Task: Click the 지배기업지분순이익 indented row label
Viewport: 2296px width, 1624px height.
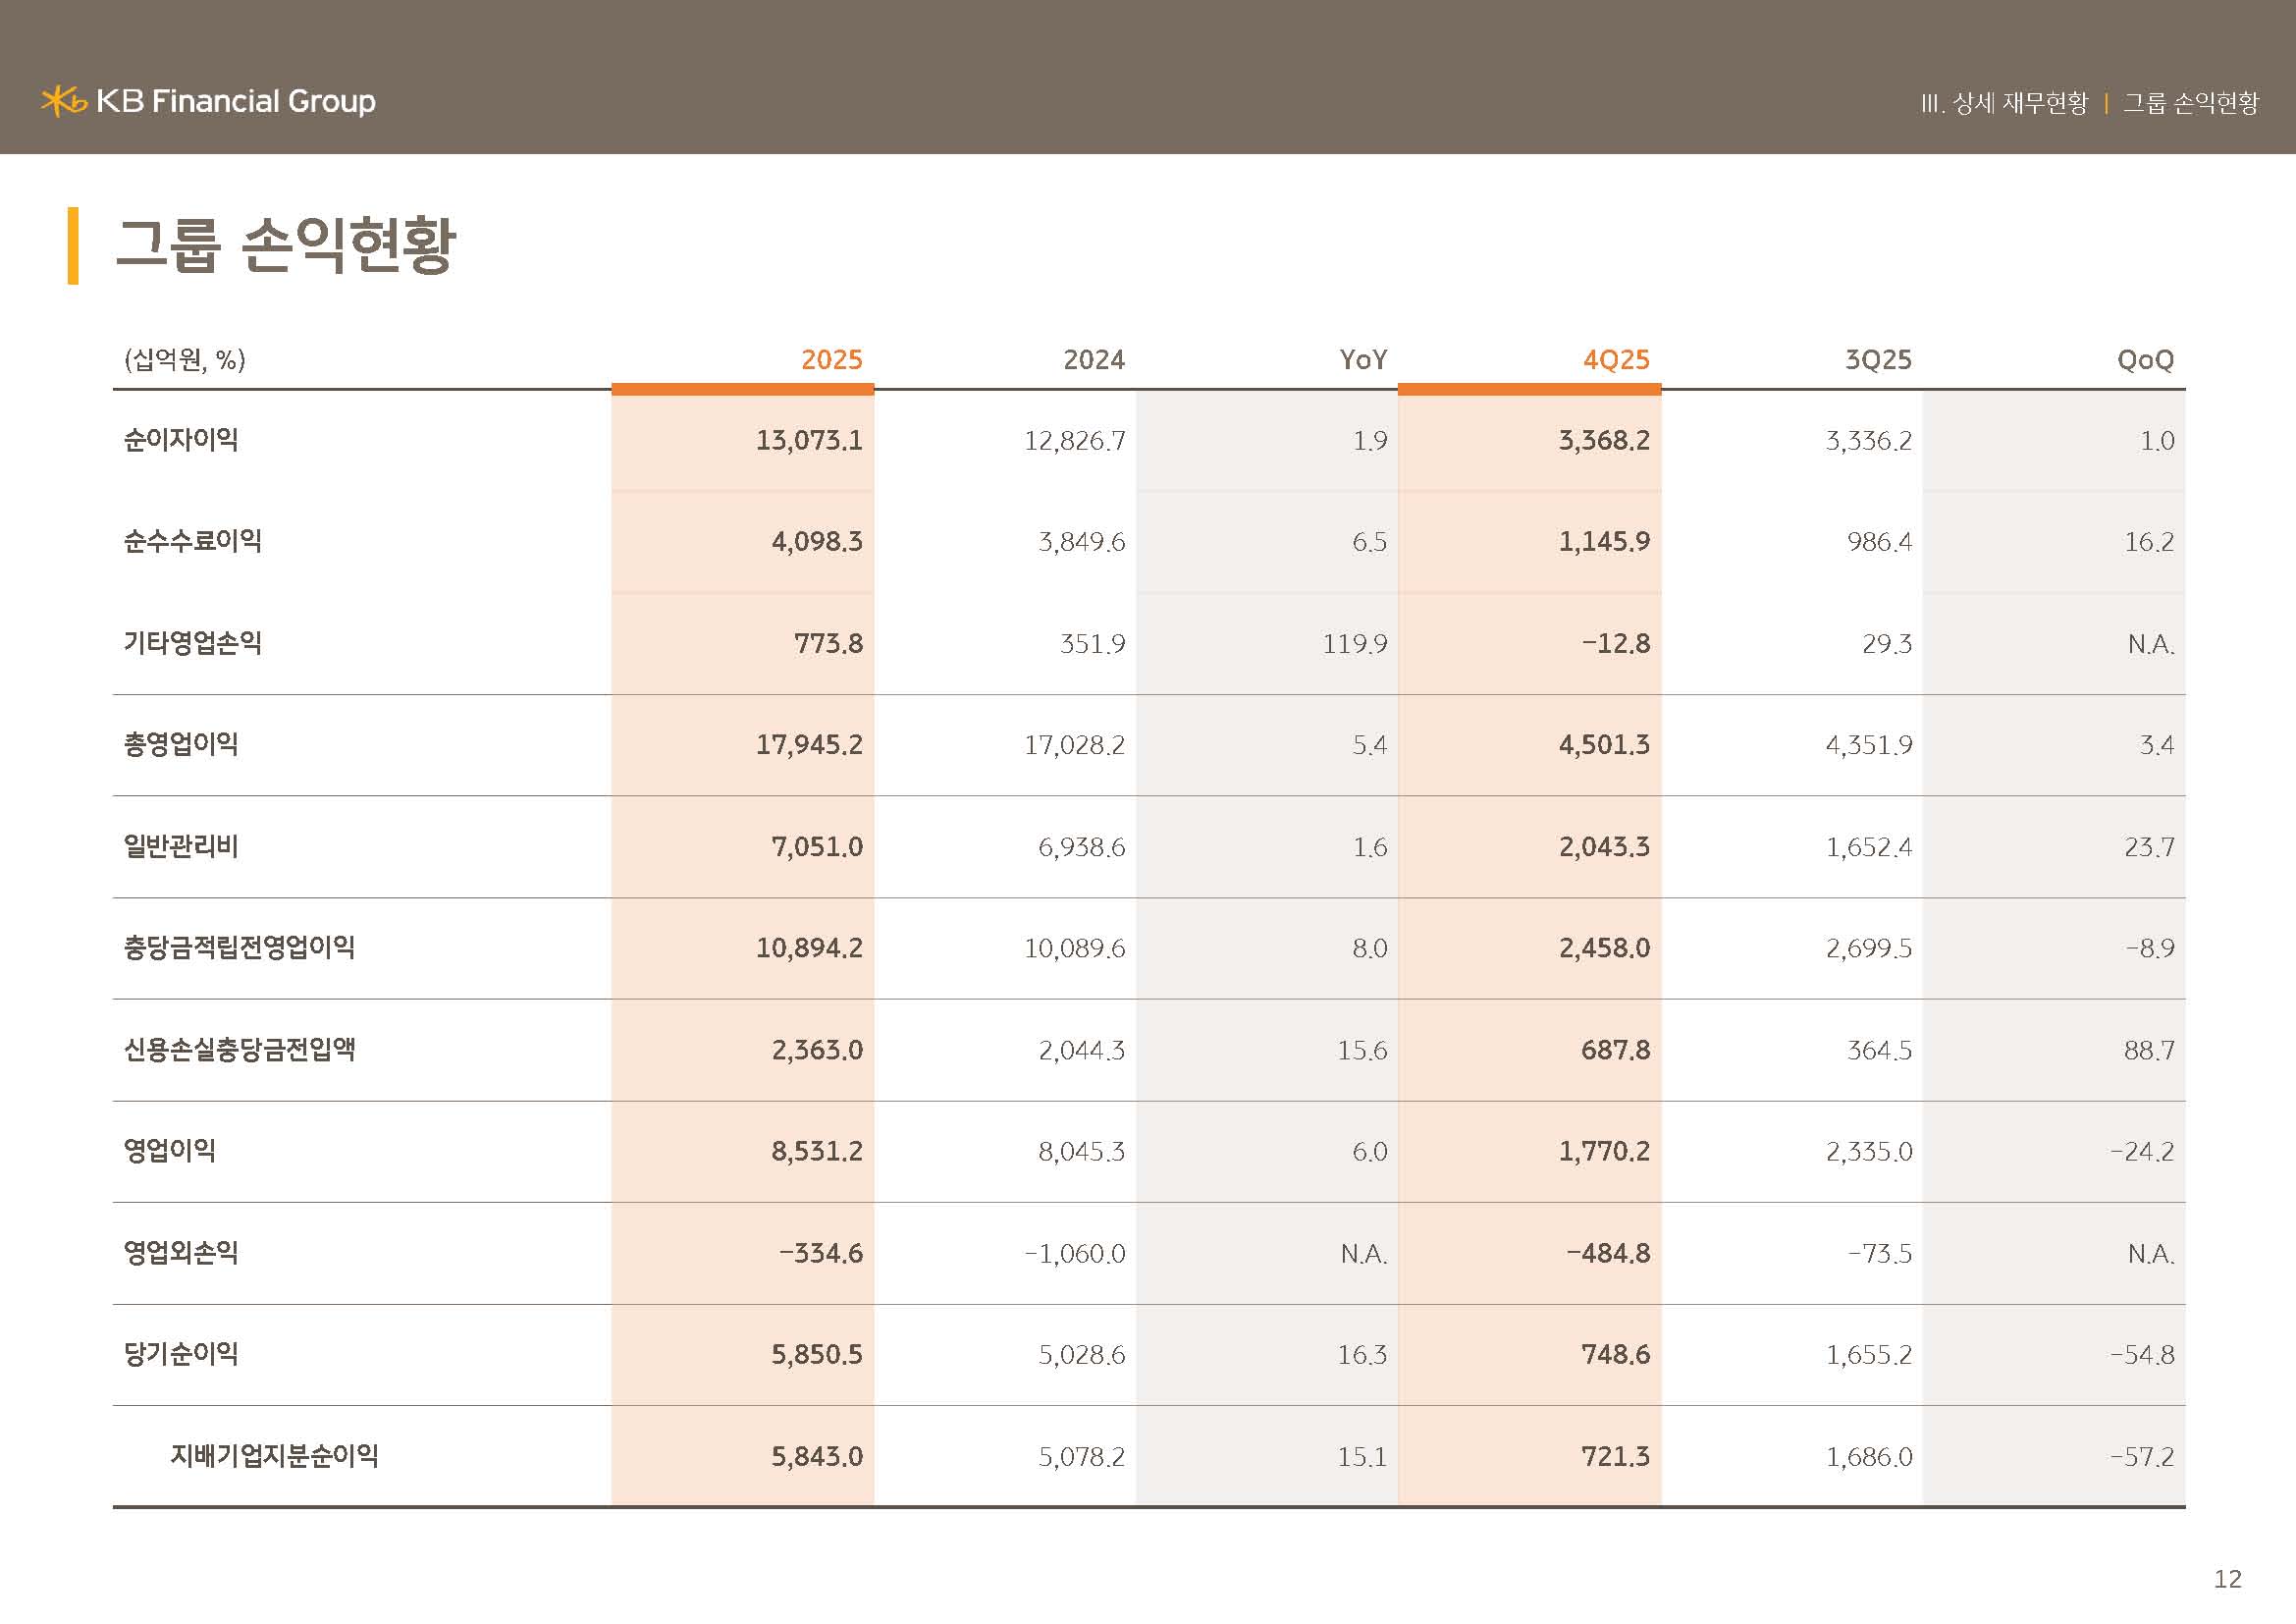Action: pos(274,1455)
